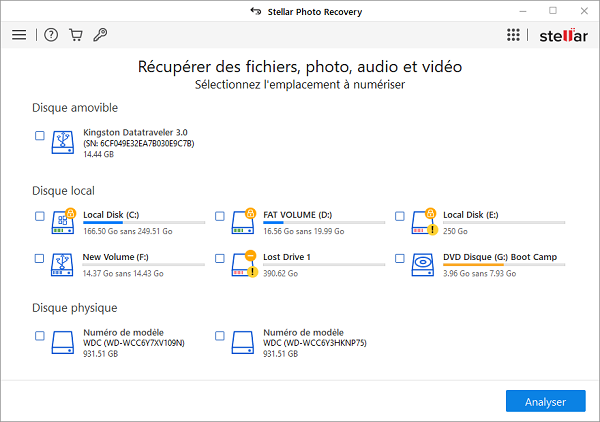This screenshot has height=422, width=600.
Task: Click the back arrow icon in title bar
Action: point(256,11)
